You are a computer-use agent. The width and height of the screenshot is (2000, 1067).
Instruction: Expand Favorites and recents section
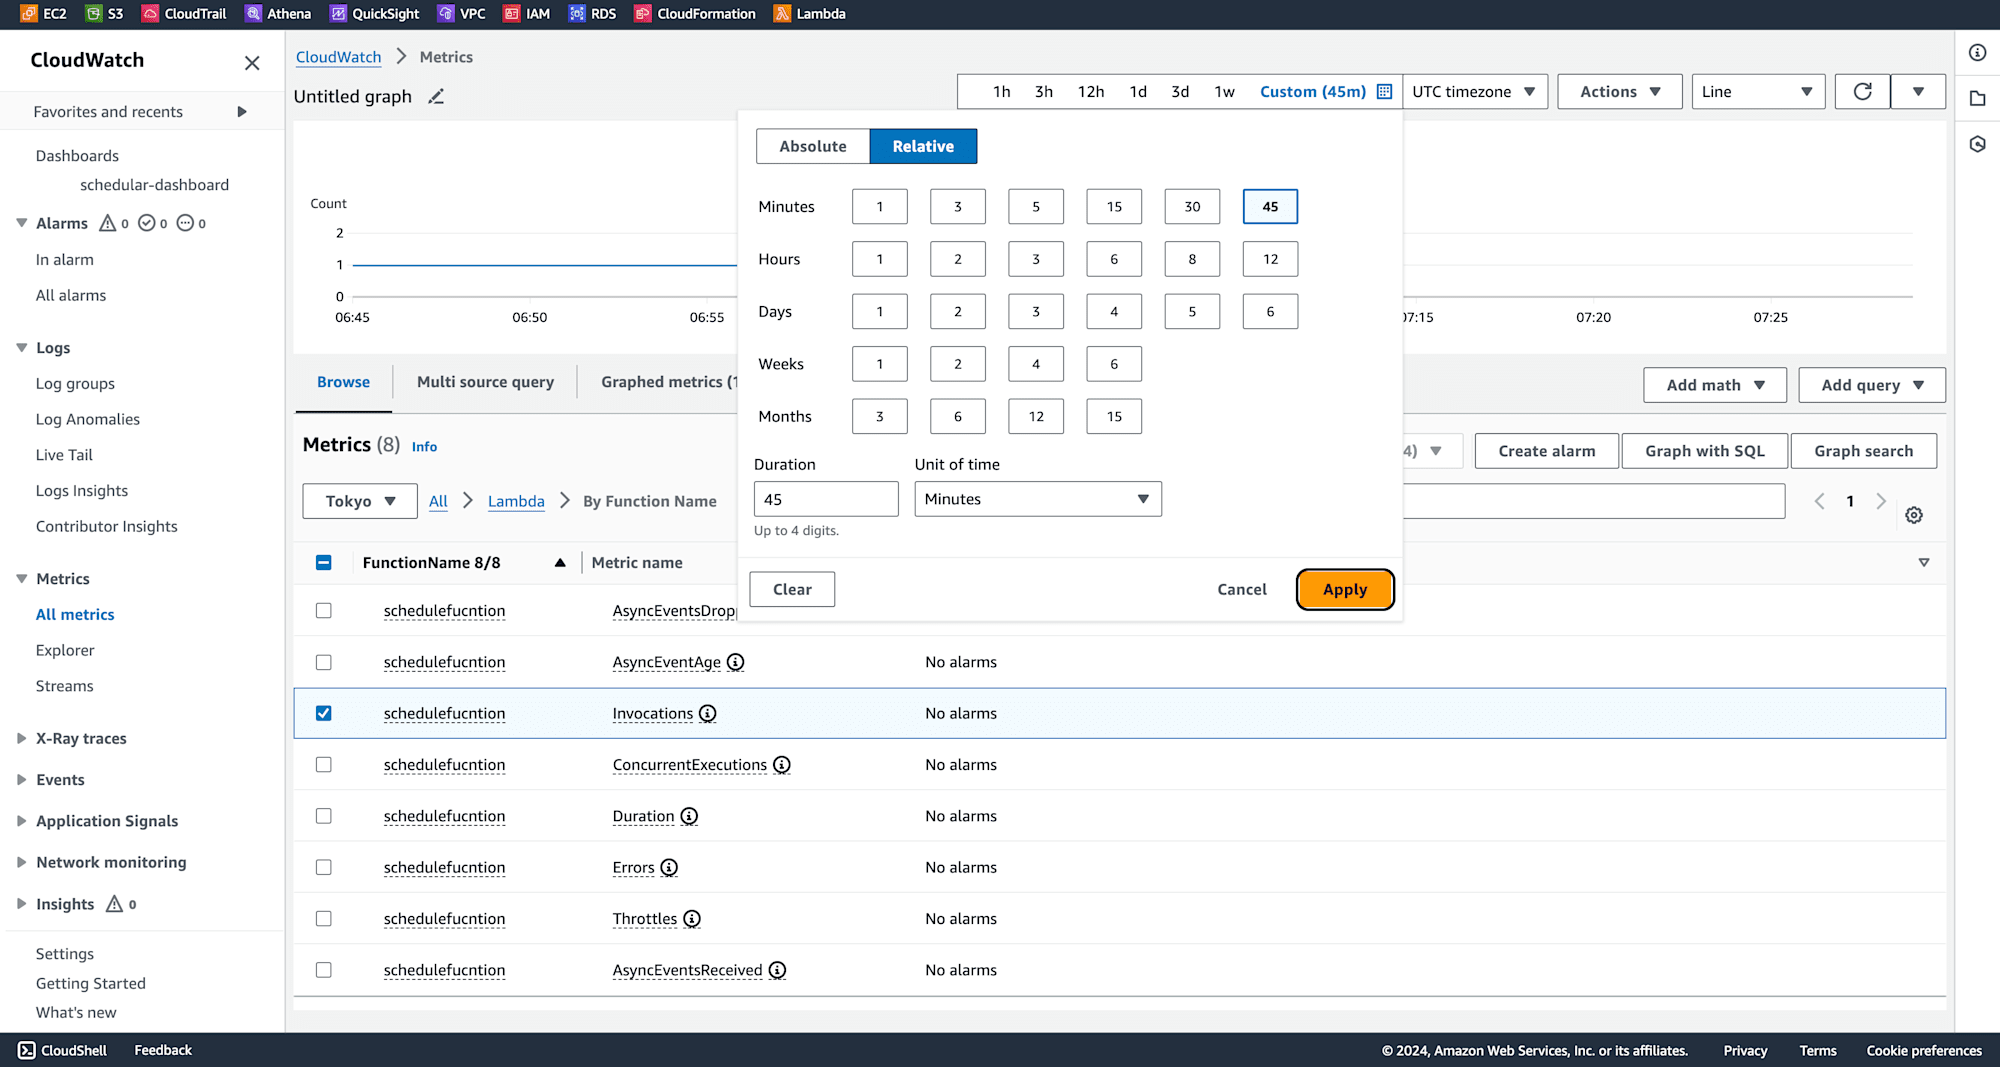tap(241, 112)
